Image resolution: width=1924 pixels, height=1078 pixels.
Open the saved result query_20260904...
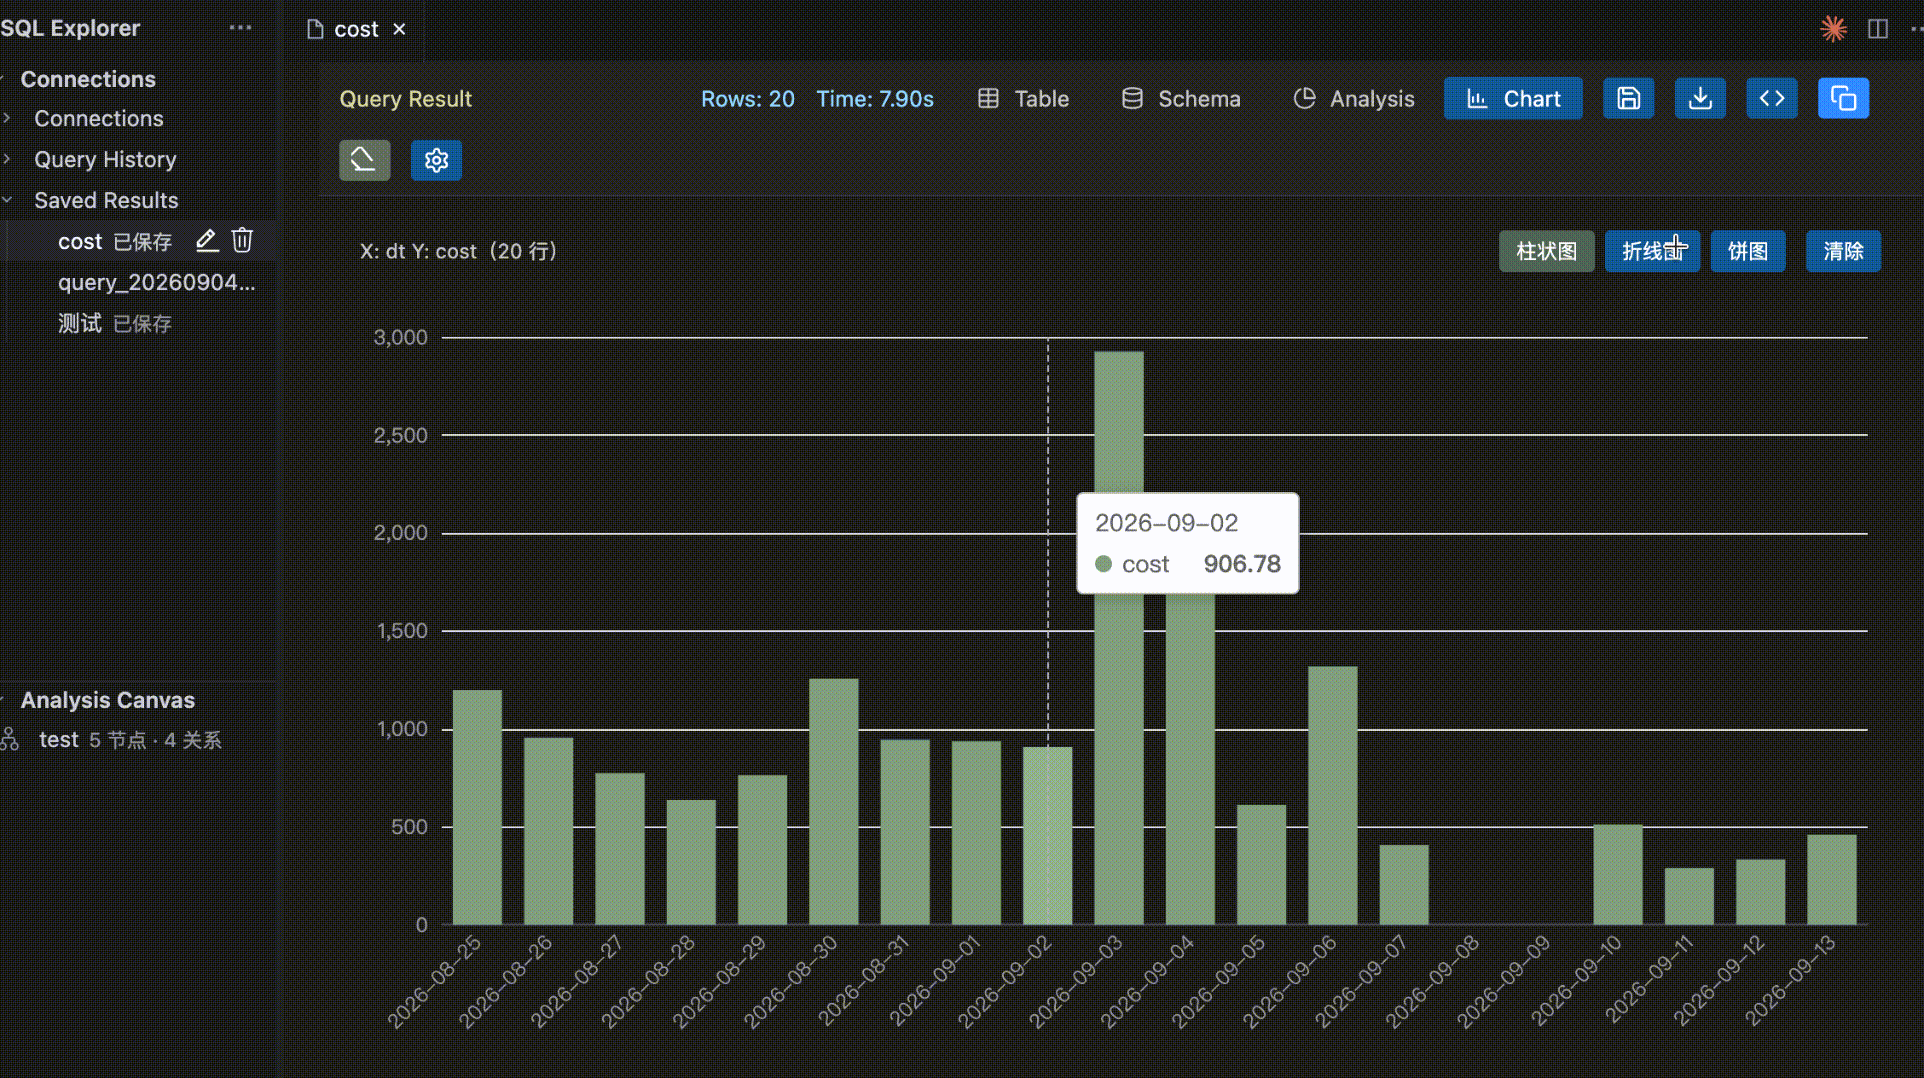pos(156,282)
